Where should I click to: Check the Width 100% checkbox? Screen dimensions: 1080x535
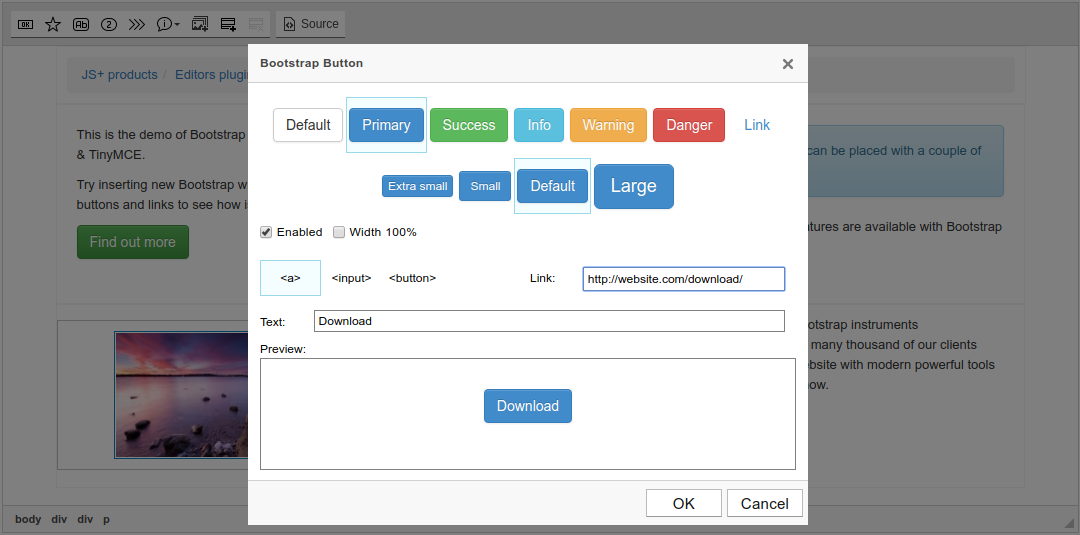(339, 232)
